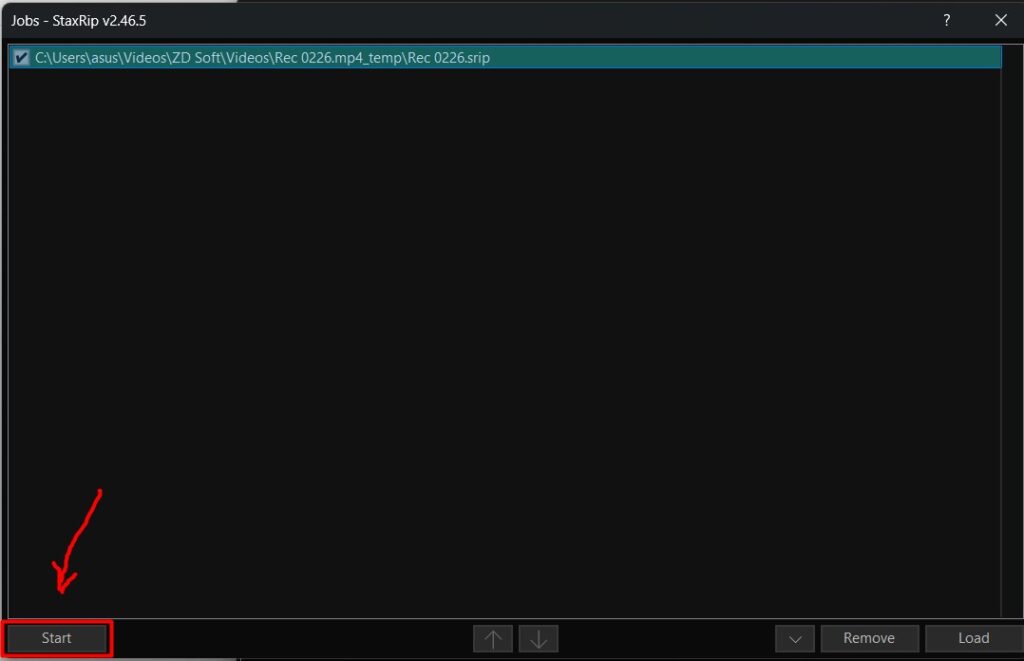Move the selected job down
This screenshot has width=1024, height=661.
tap(538, 638)
